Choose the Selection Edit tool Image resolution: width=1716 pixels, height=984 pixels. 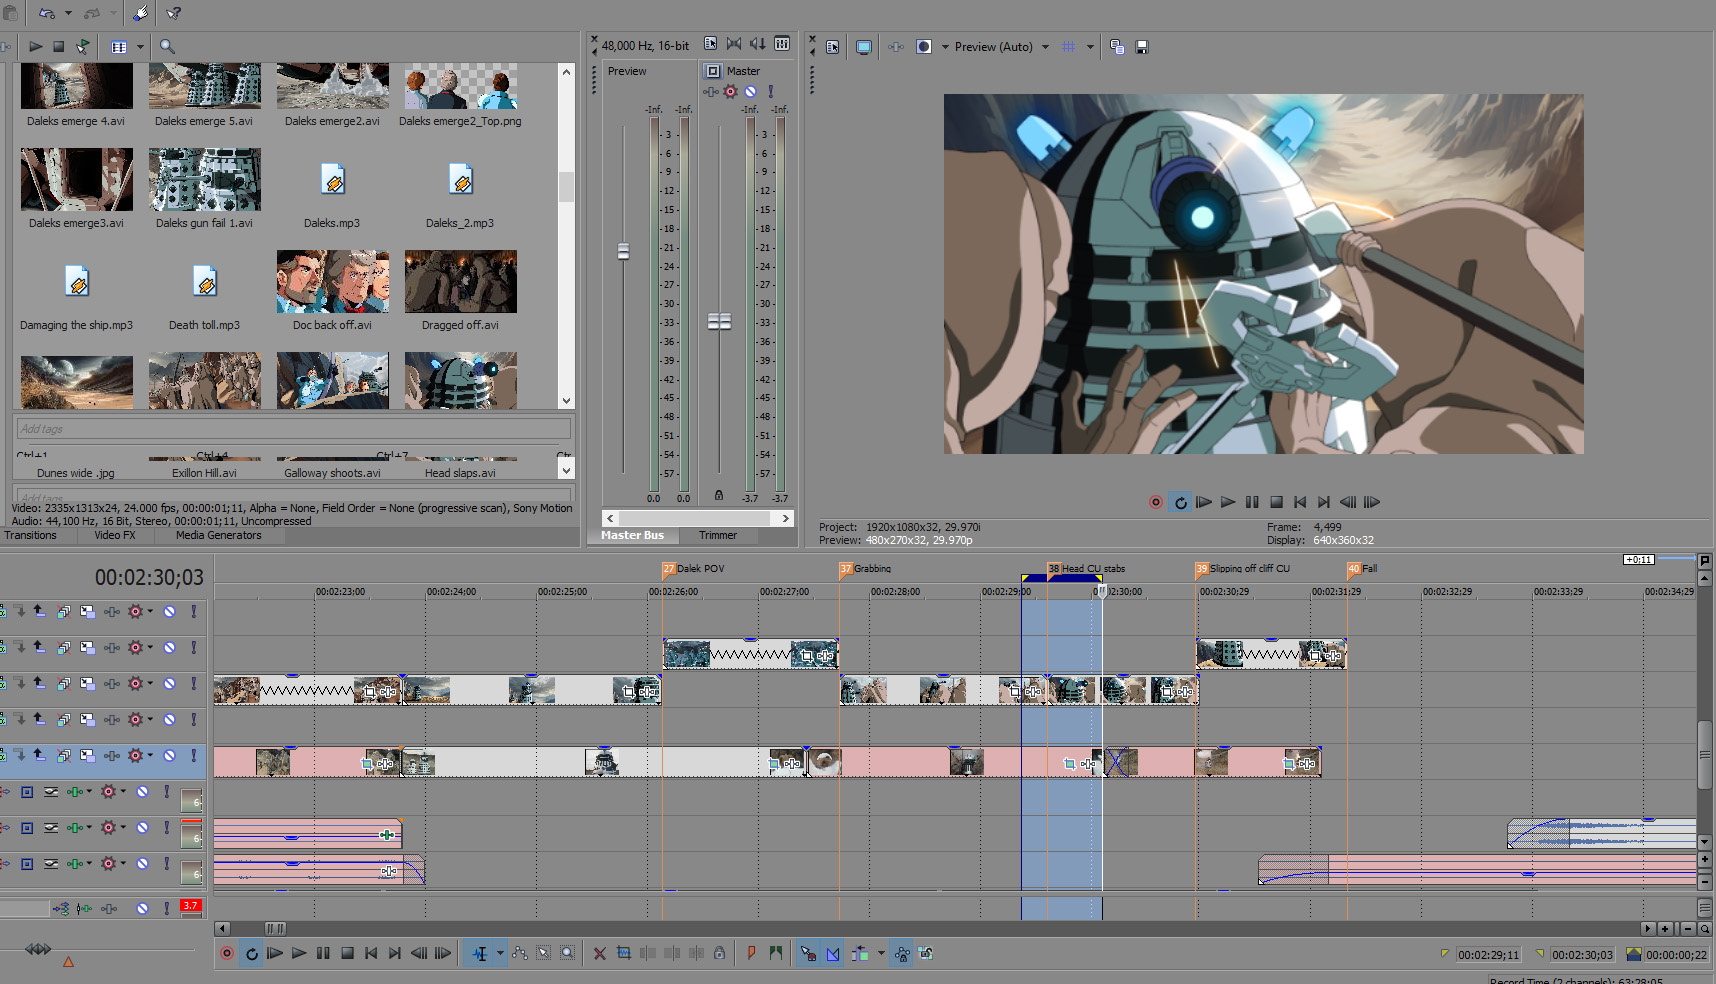point(544,954)
